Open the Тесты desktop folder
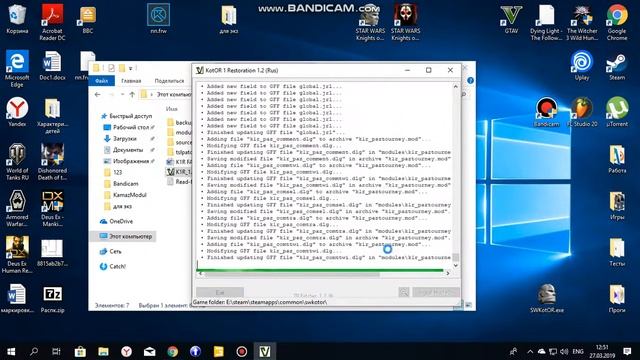 point(617,252)
